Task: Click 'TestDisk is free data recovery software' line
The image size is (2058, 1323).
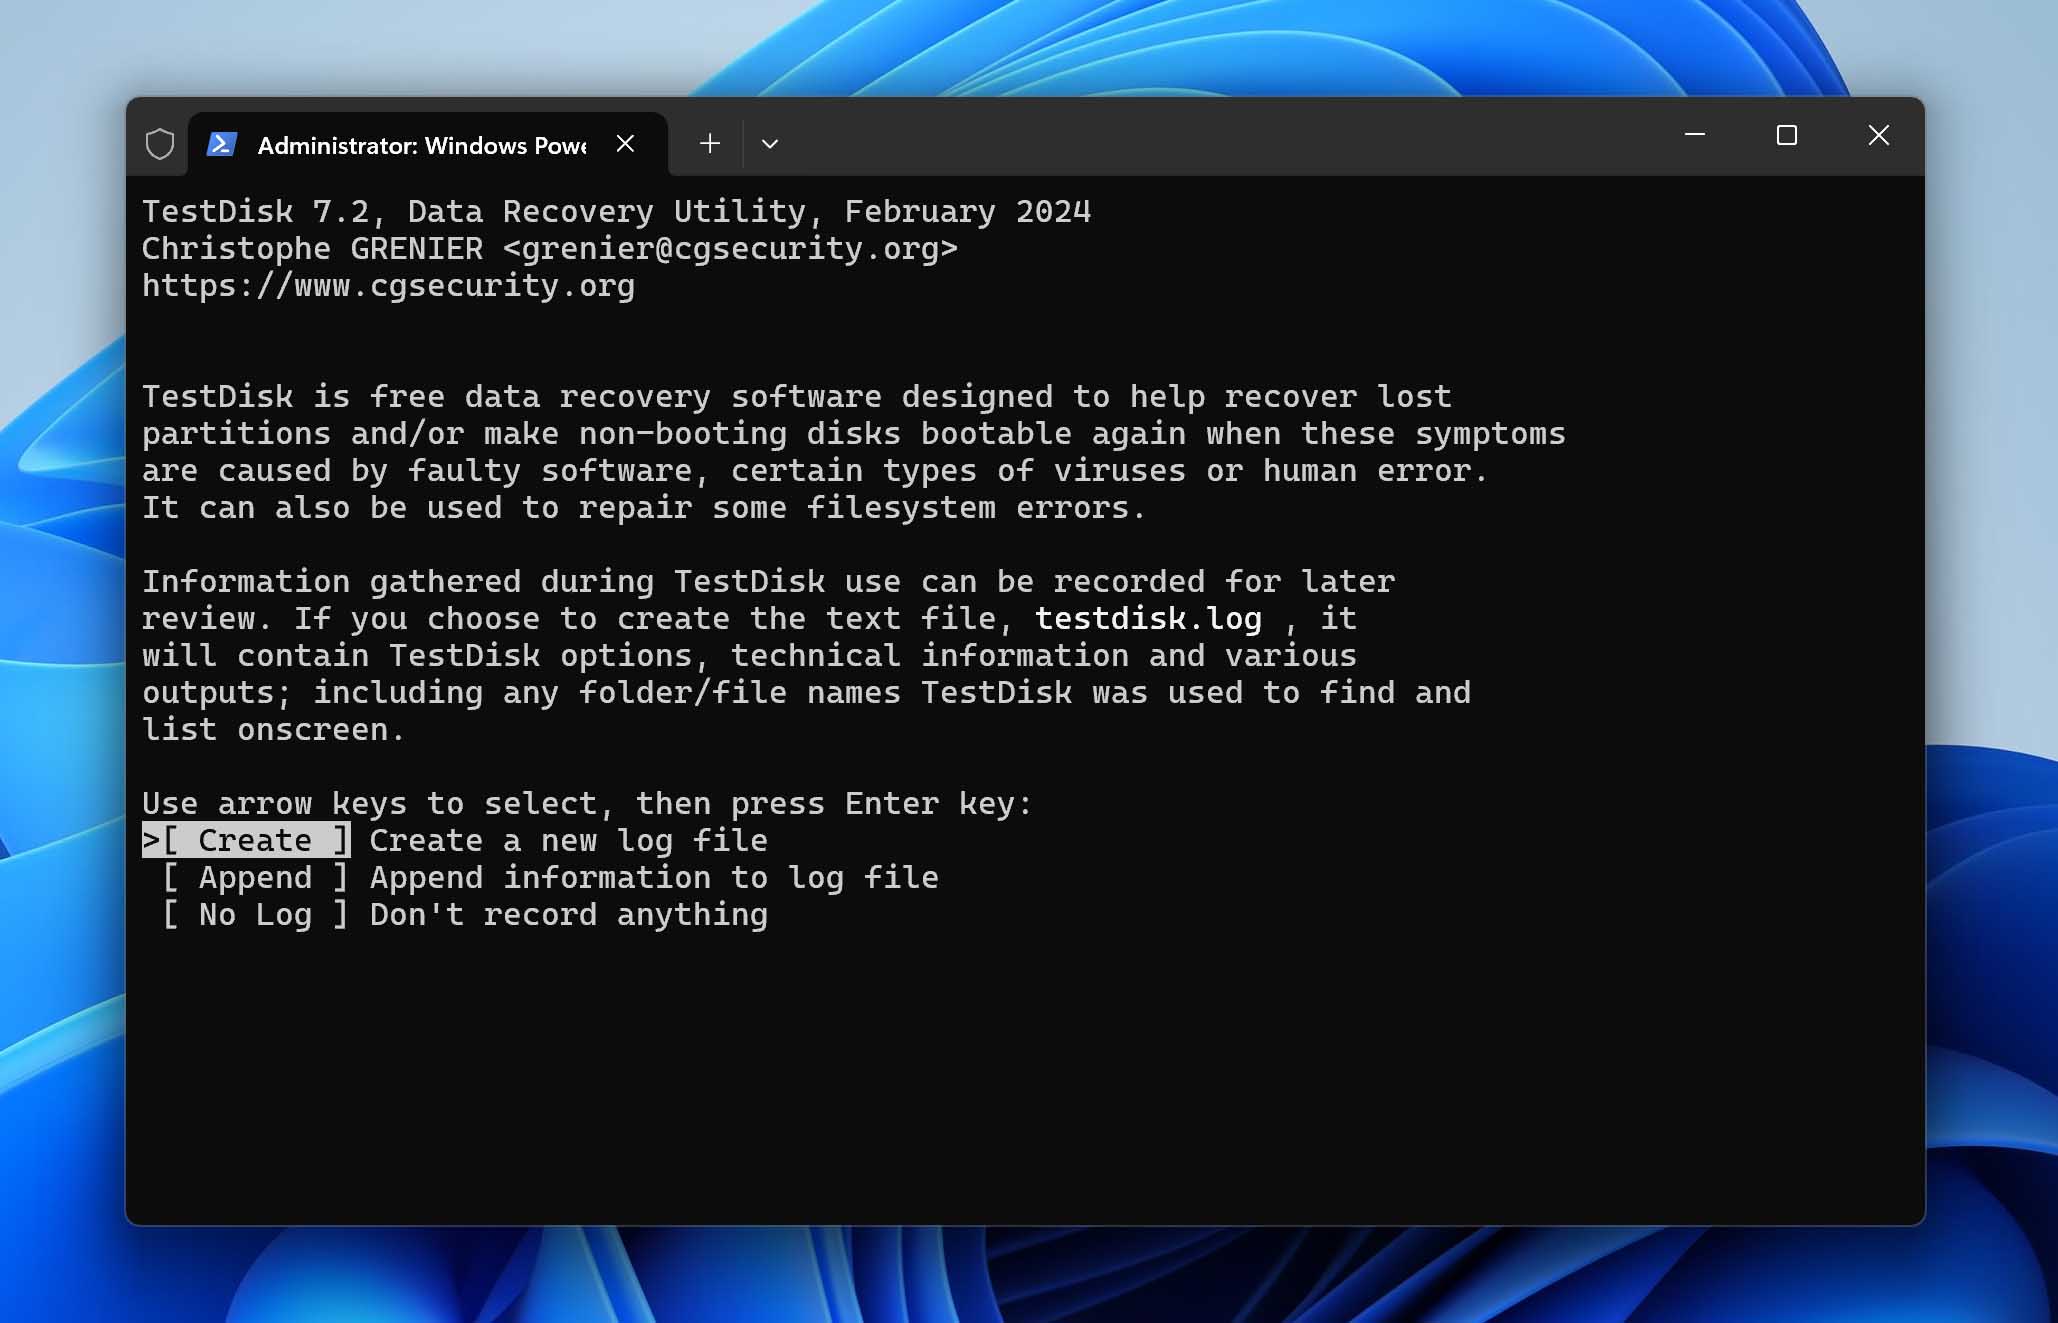Action: click(x=796, y=397)
